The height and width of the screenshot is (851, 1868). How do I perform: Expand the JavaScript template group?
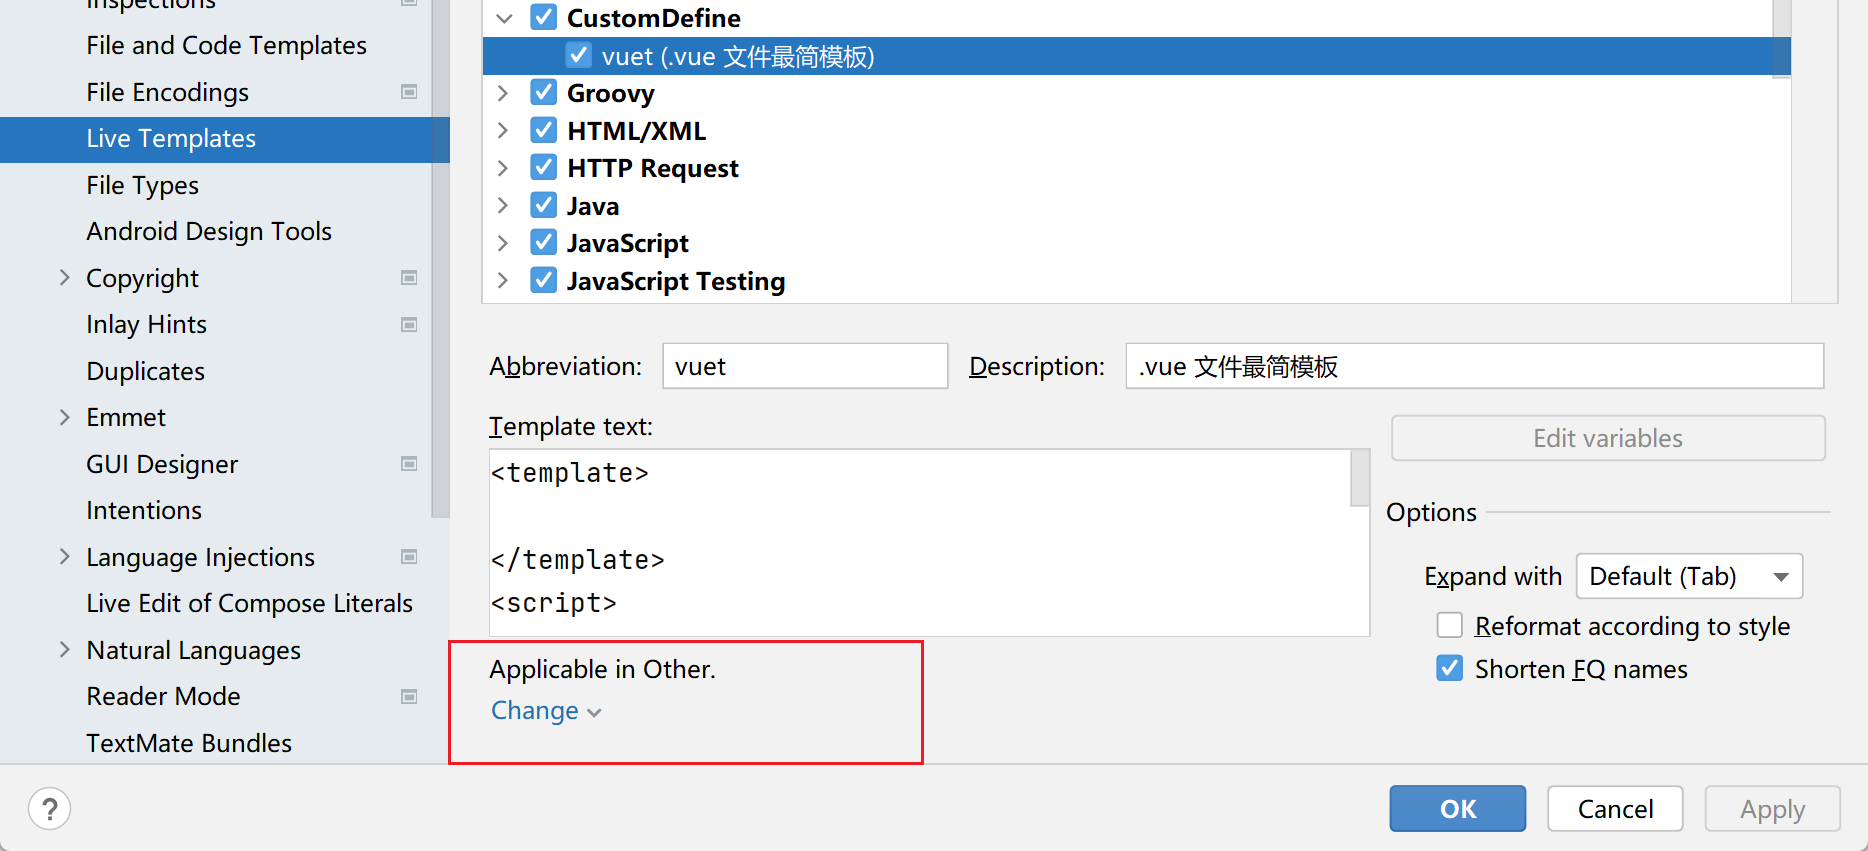(x=503, y=243)
